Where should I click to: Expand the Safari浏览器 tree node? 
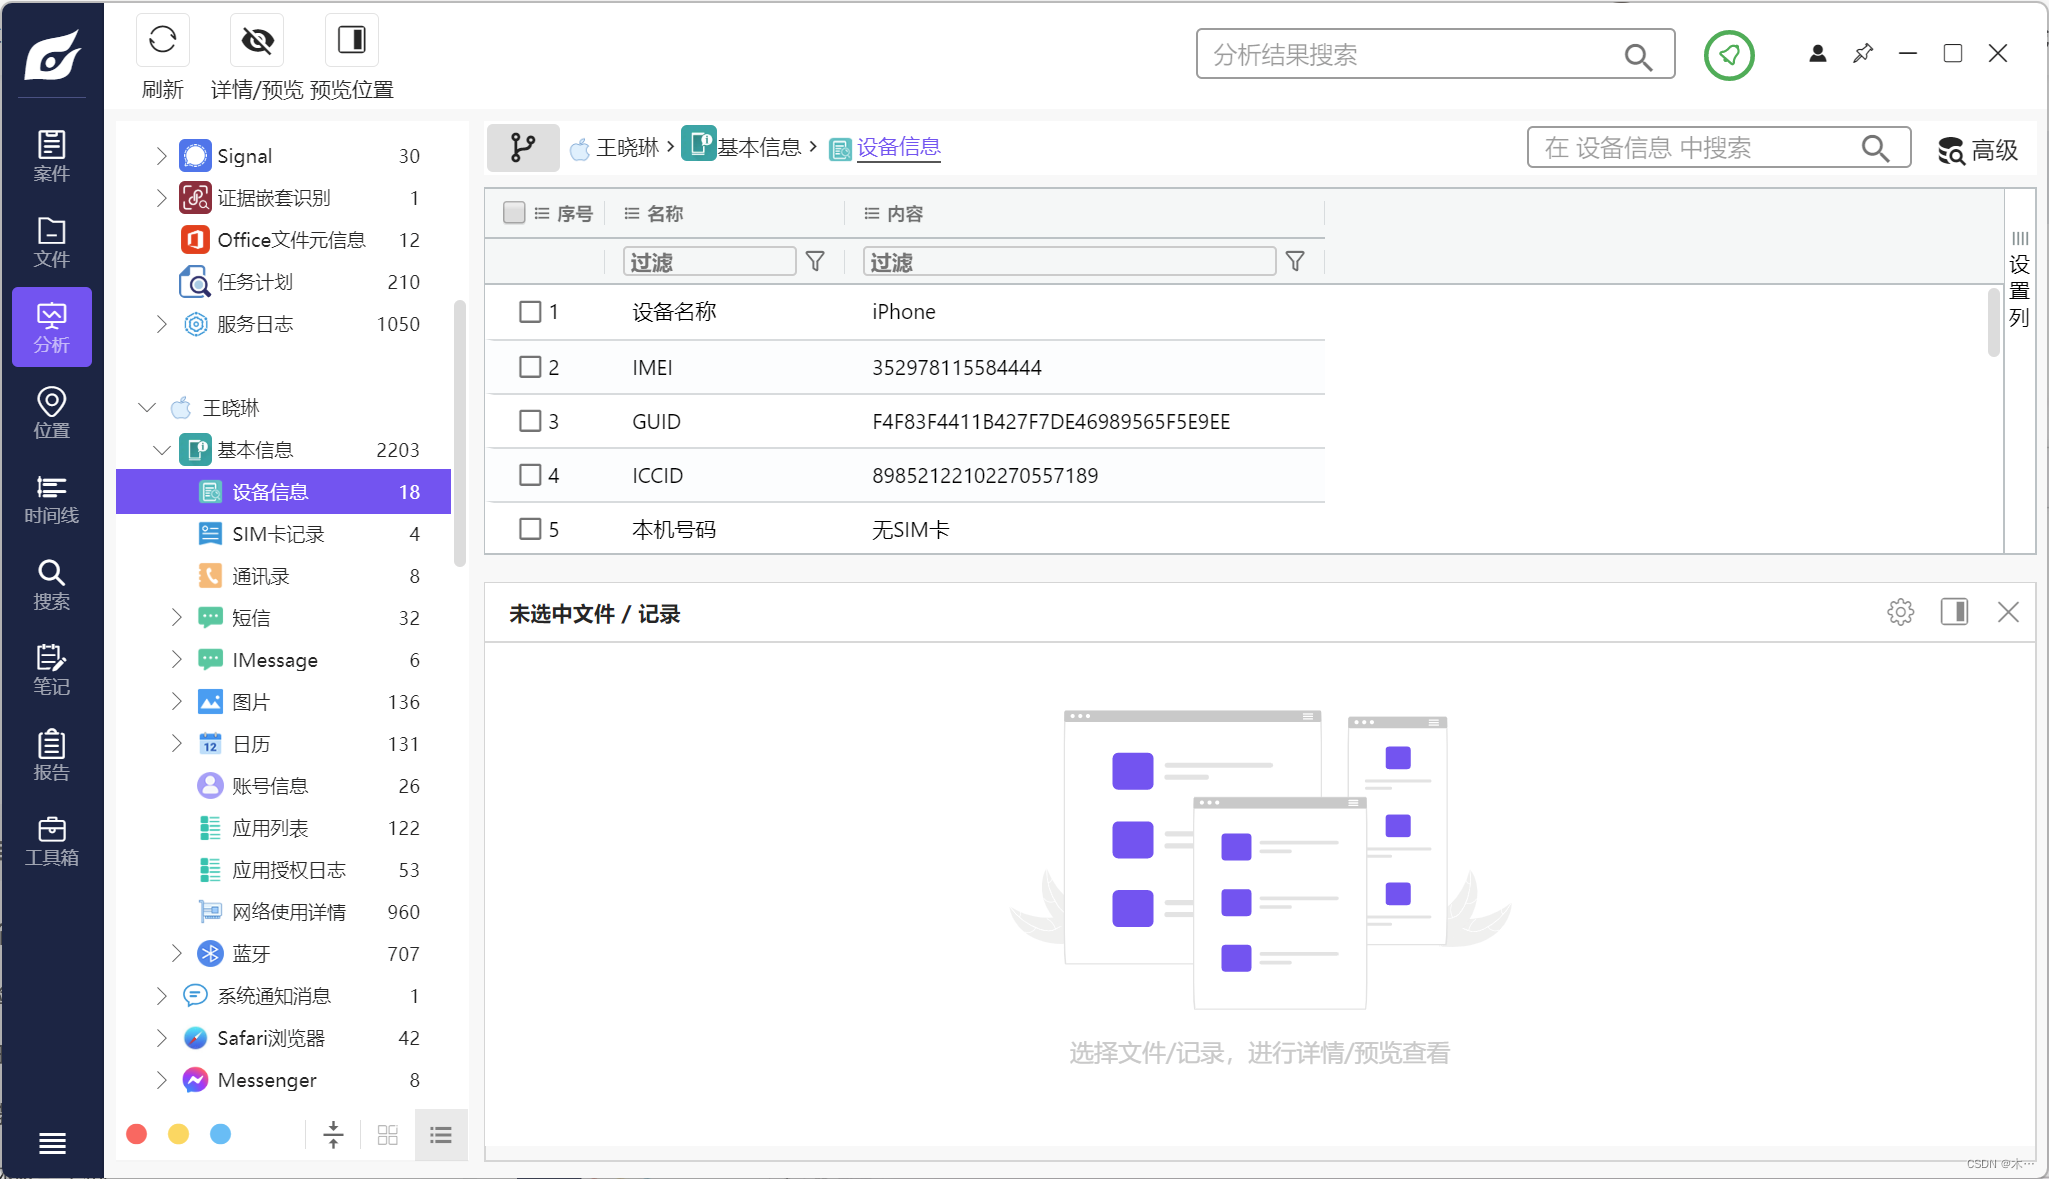[161, 1038]
